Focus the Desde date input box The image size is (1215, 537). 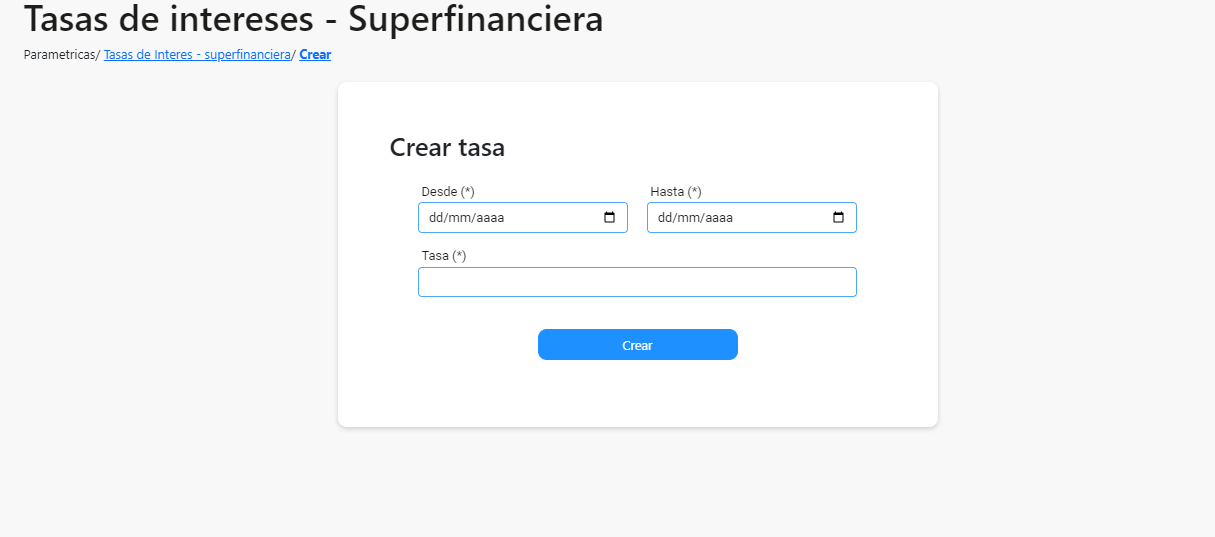(x=523, y=218)
